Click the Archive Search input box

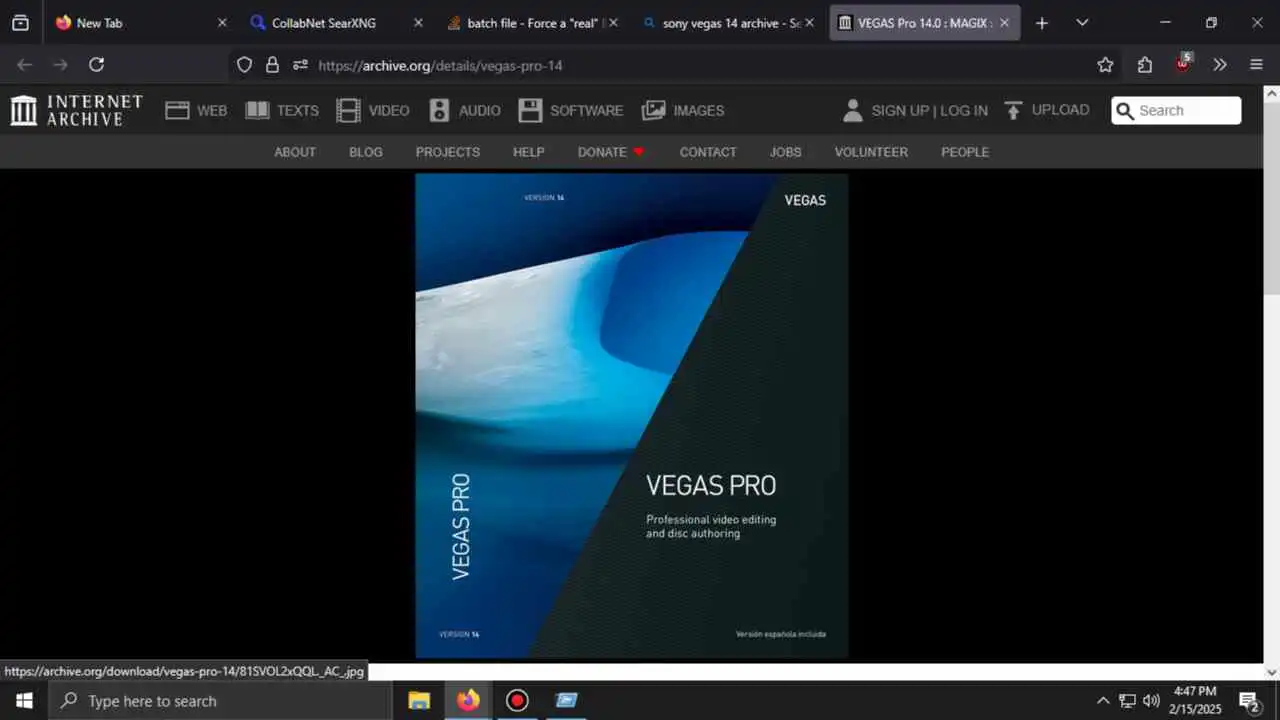point(1176,110)
